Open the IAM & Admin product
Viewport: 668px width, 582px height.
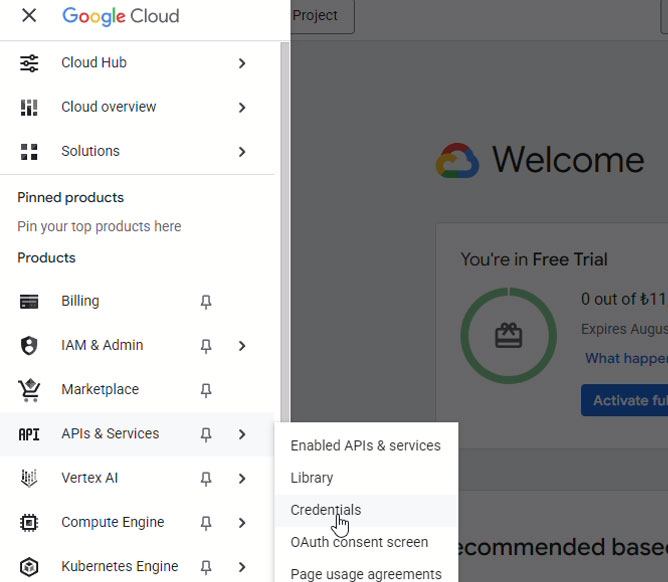pyautogui.click(x=137, y=346)
